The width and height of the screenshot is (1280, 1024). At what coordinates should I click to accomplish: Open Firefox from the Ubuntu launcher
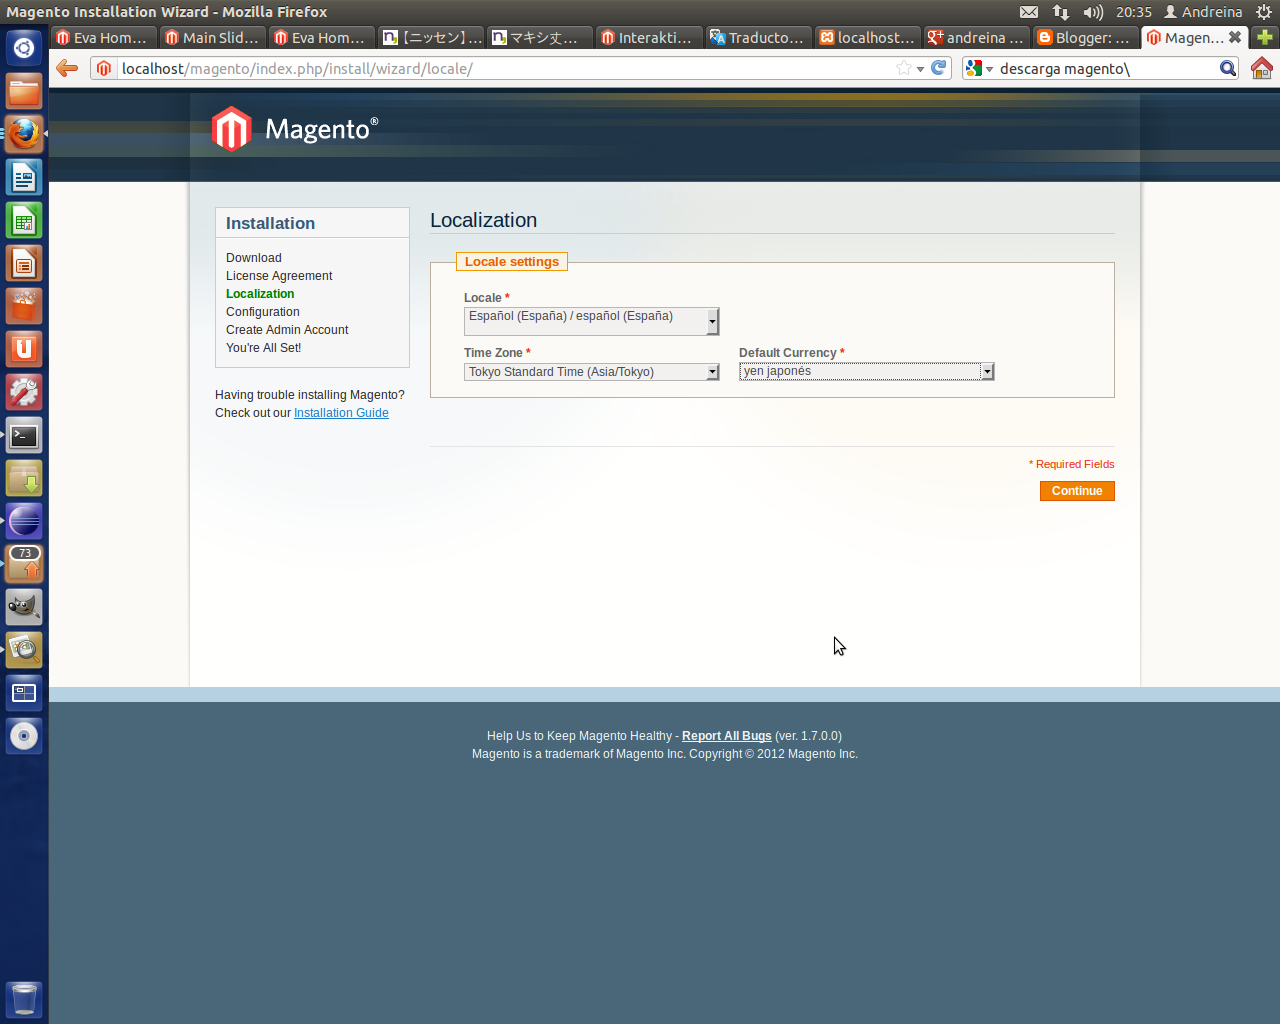[x=24, y=133]
